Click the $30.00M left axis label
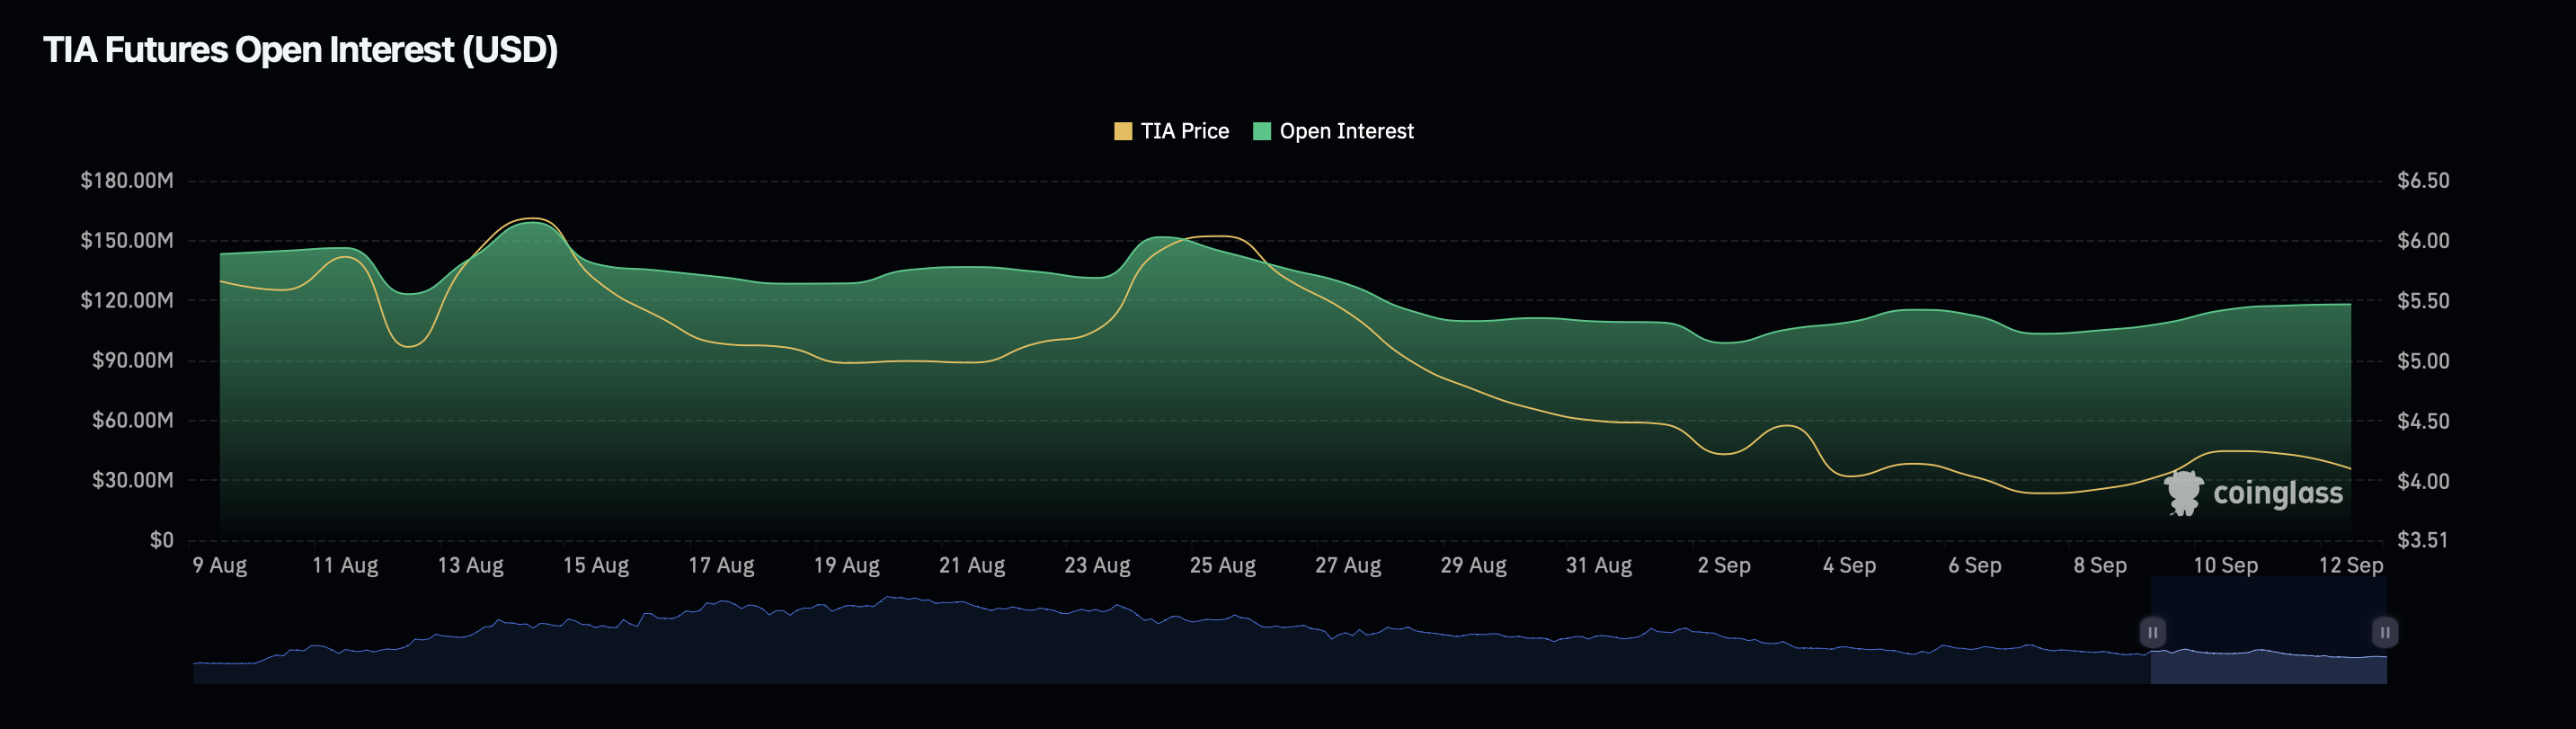Screen dimensions: 2576x729 point(133,480)
